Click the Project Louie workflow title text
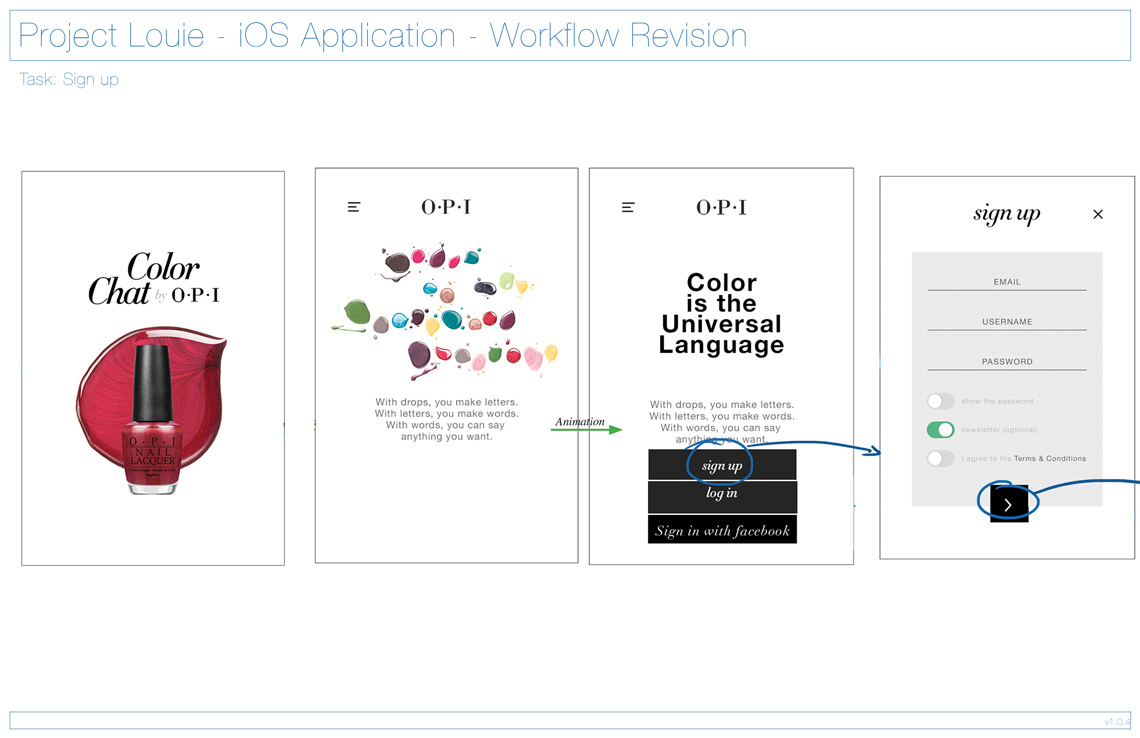Image resolution: width=1140 pixels, height=738 pixels. (382, 36)
